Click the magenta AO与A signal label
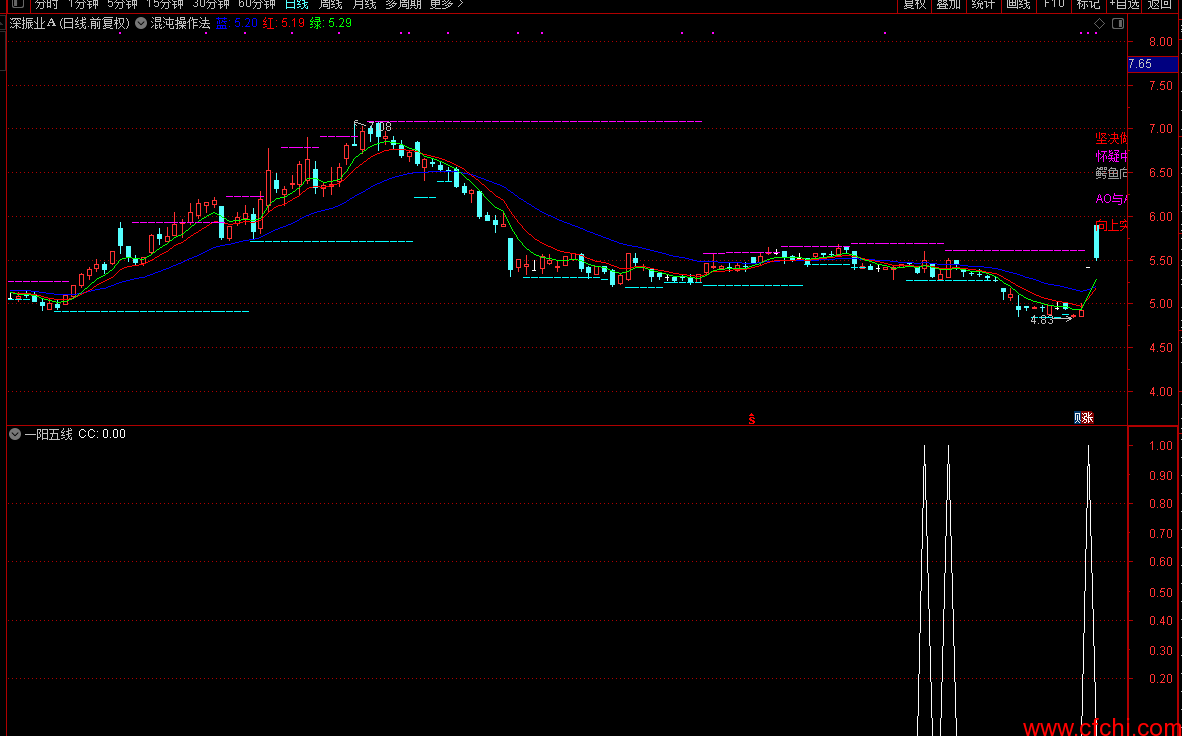The height and width of the screenshot is (736, 1182). [x=1112, y=200]
